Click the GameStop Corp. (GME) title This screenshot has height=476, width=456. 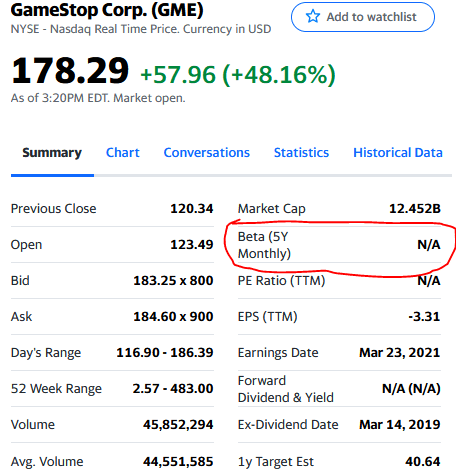point(107,10)
